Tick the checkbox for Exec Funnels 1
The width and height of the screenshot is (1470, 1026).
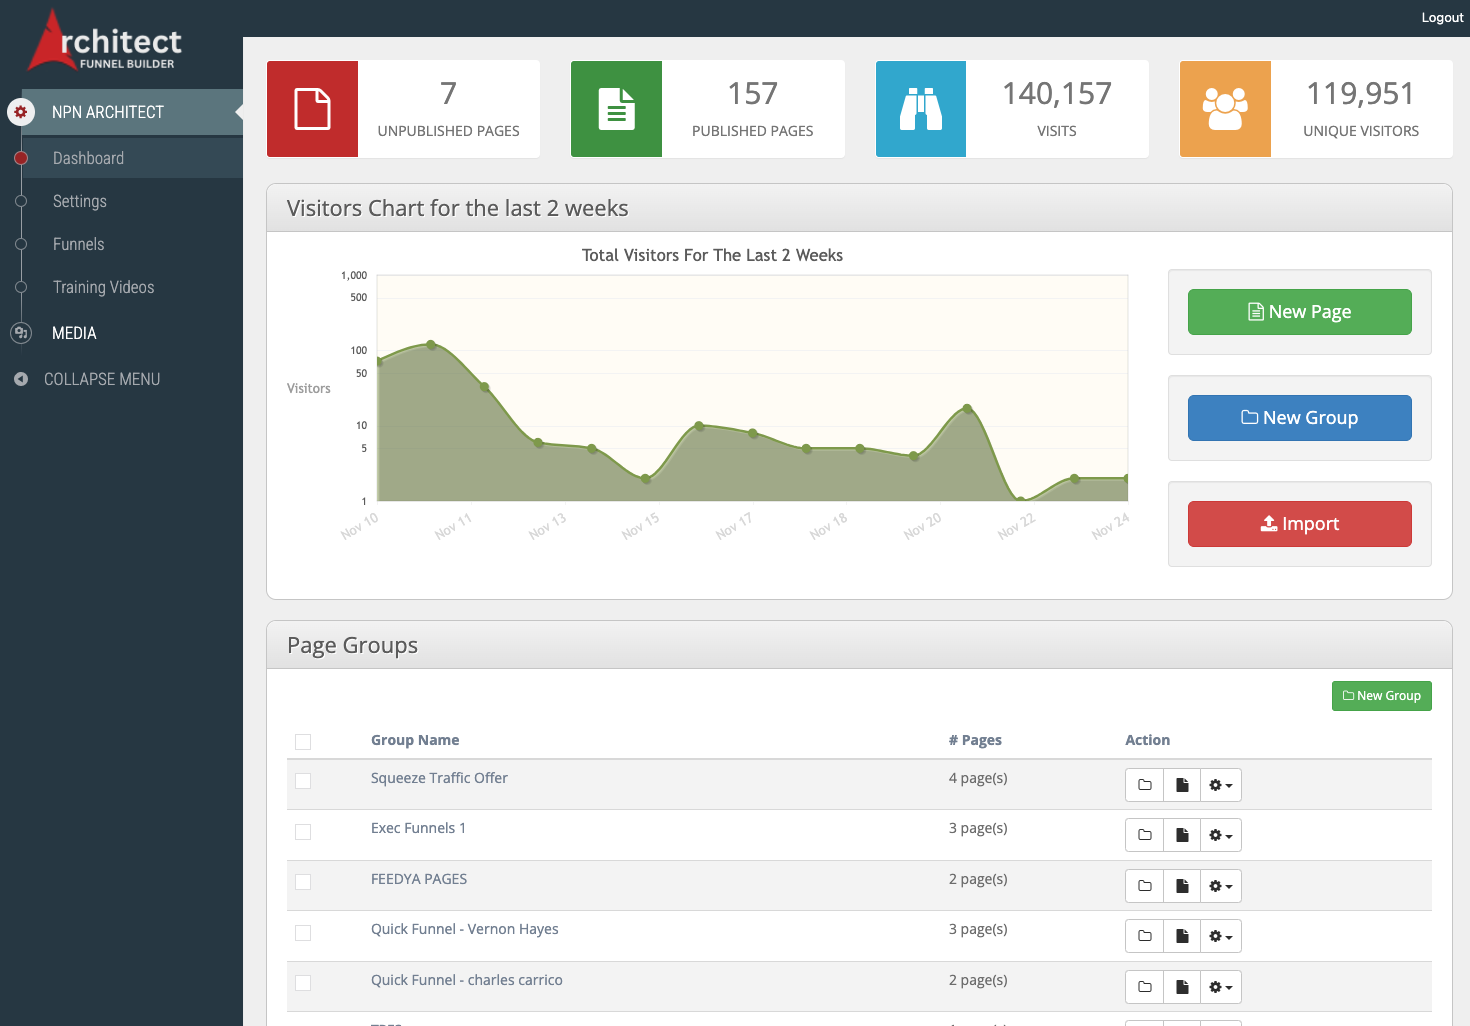[x=303, y=832]
